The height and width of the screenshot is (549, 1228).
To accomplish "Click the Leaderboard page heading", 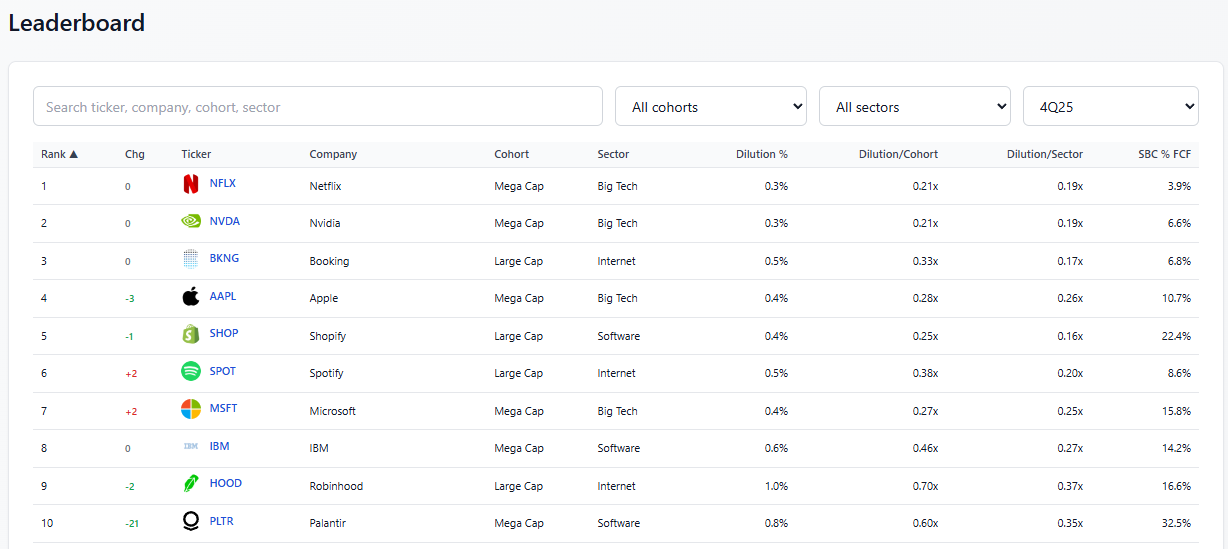I will coord(77,22).
